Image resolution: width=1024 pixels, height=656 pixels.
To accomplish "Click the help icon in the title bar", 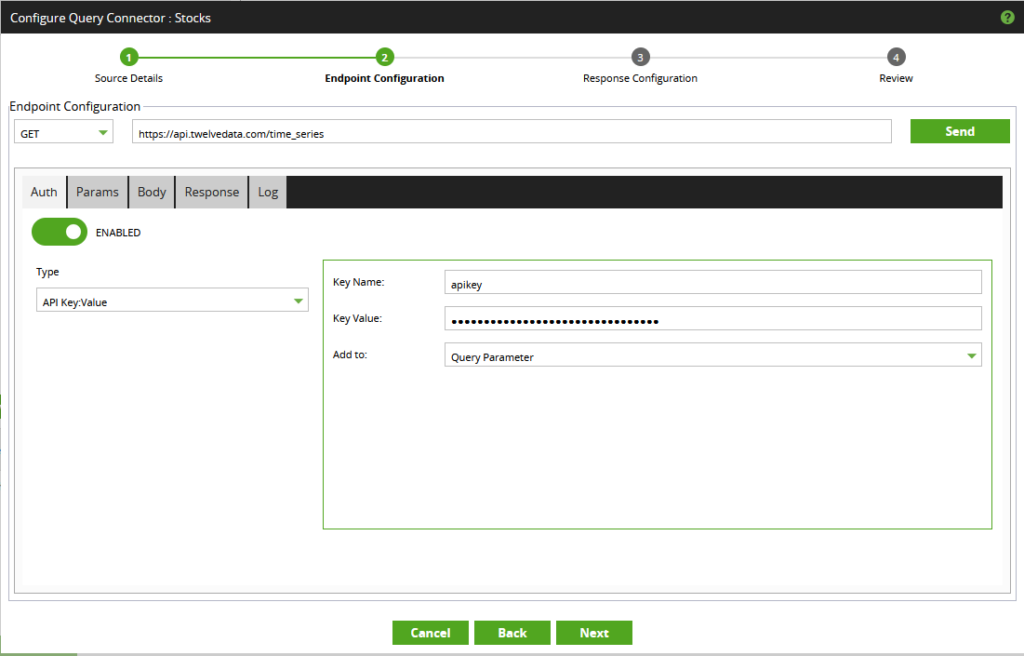I will click(x=1008, y=17).
